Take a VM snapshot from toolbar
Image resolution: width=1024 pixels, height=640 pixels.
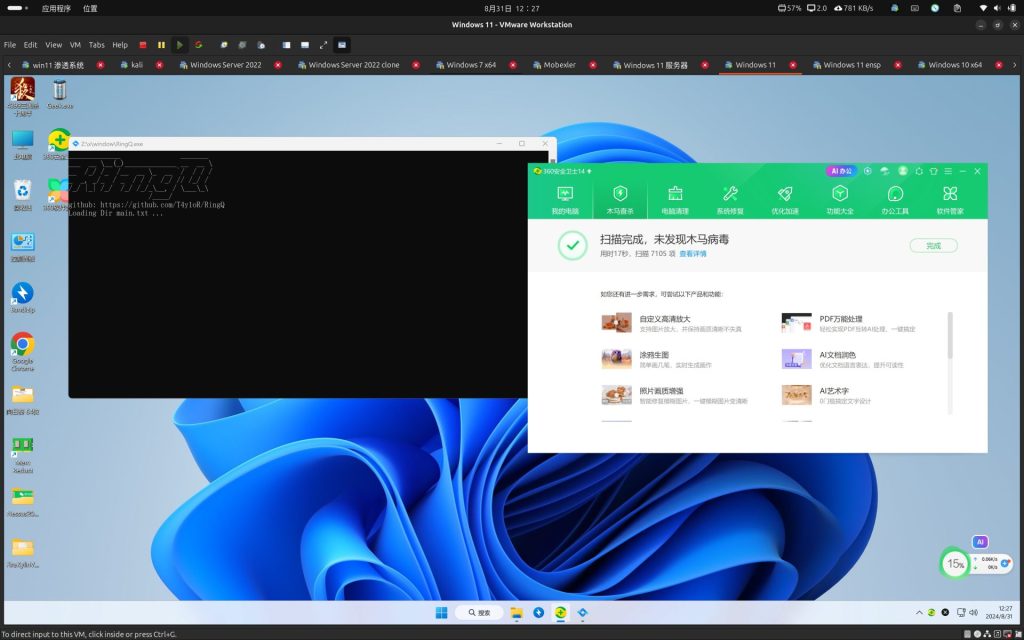tap(224, 45)
